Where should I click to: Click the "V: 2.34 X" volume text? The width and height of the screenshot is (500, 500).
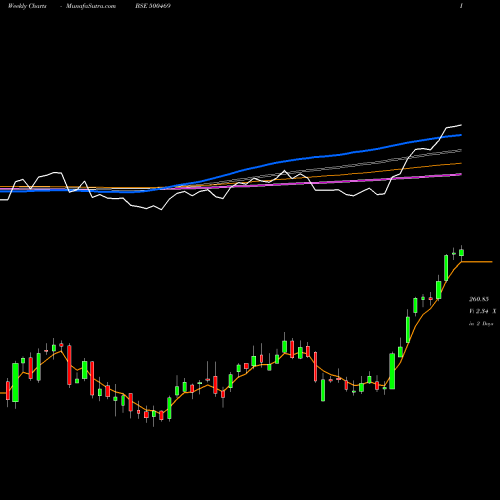[x=482, y=311]
